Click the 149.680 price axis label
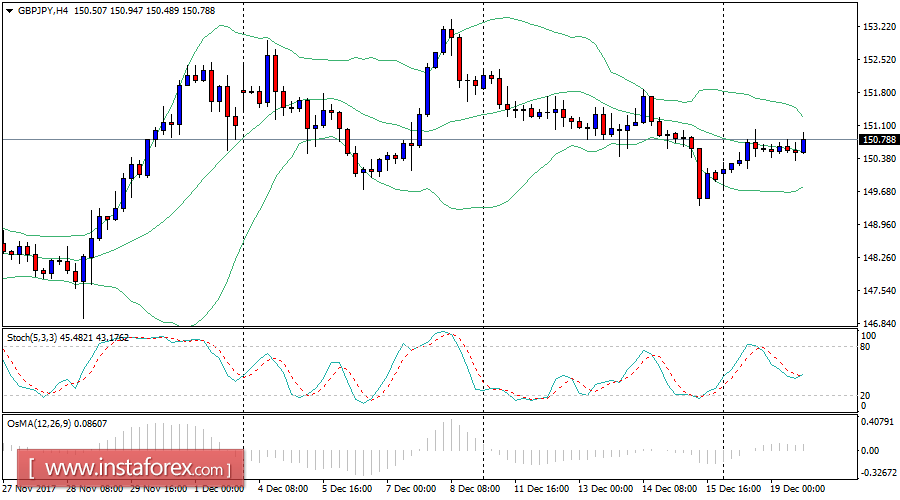 tap(879, 192)
